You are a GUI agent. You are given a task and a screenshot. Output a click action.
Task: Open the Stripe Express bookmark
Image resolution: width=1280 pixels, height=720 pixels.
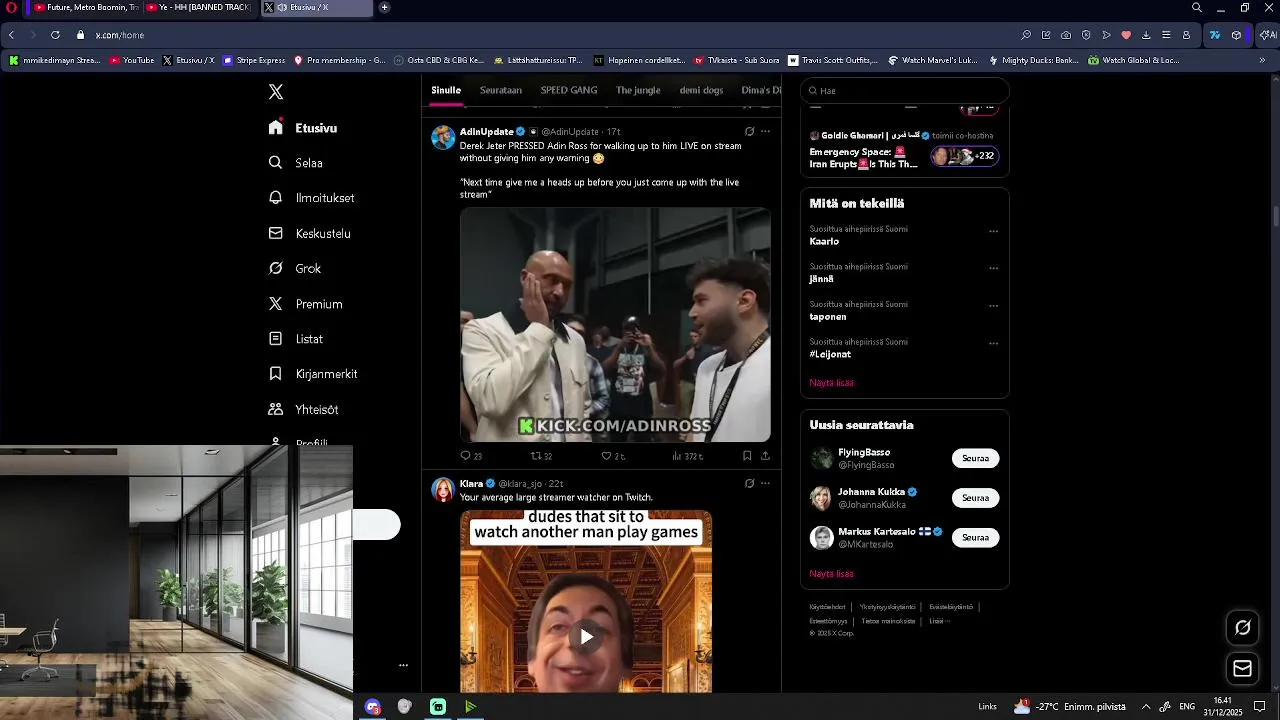pyautogui.click(x=254, y=60)
